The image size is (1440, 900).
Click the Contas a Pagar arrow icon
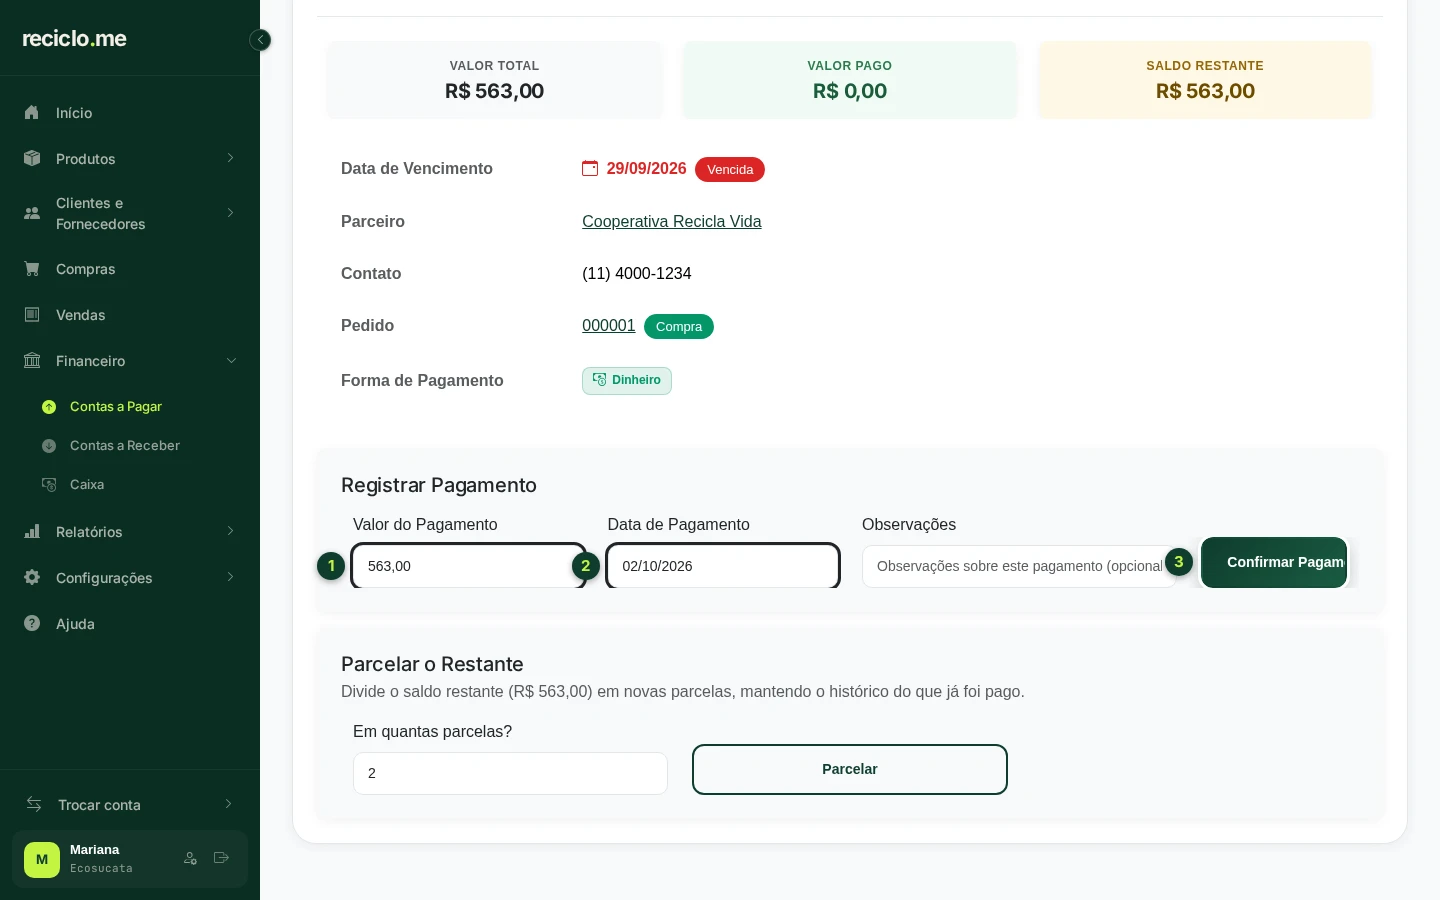coord(49,407)
